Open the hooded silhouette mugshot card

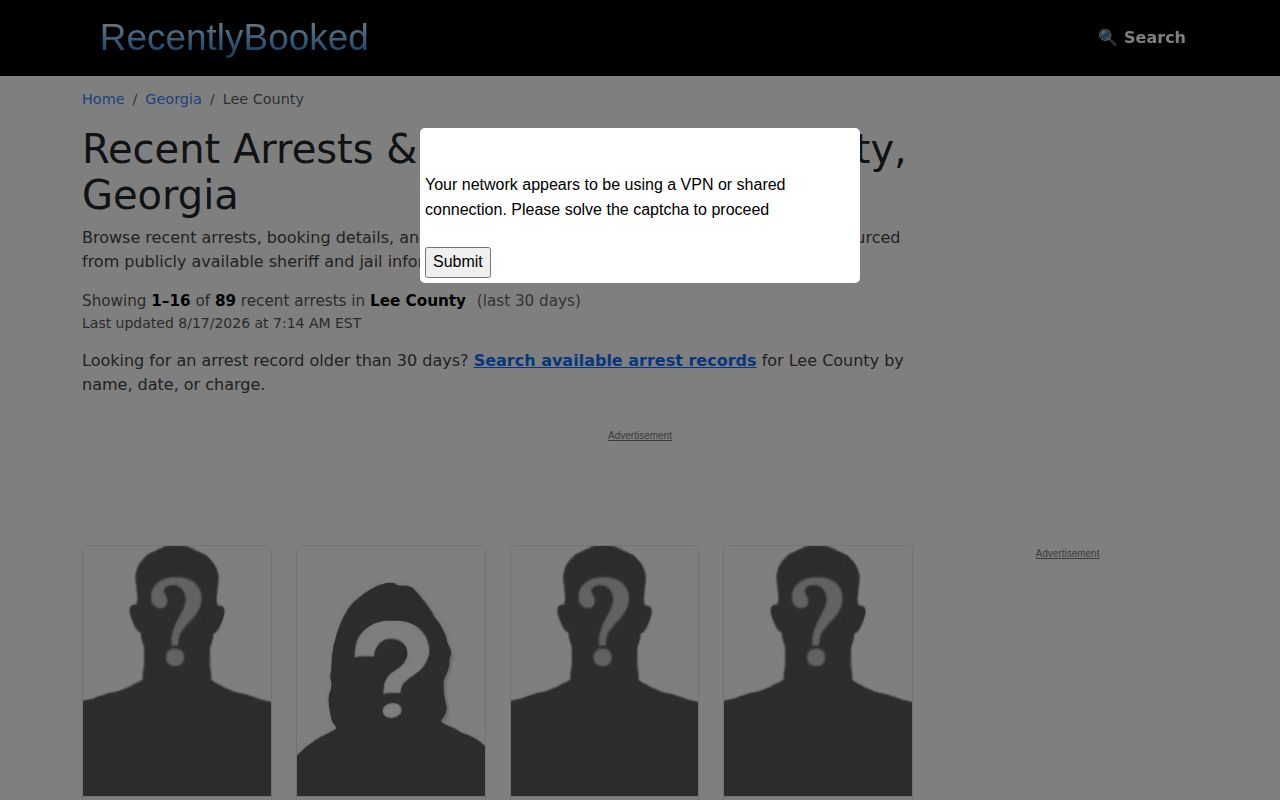click(x=391, y=671)
